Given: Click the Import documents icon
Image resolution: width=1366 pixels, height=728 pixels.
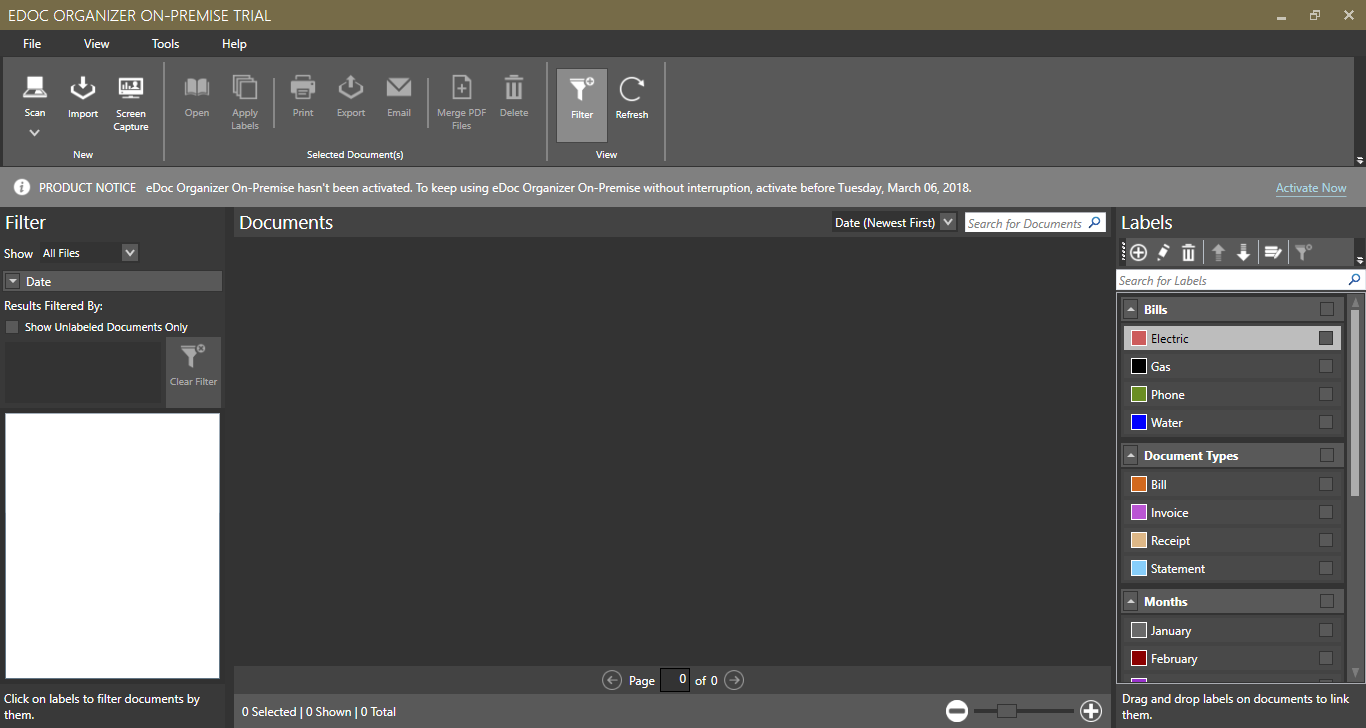Looking at the screenshot, I should pos(82,88).
